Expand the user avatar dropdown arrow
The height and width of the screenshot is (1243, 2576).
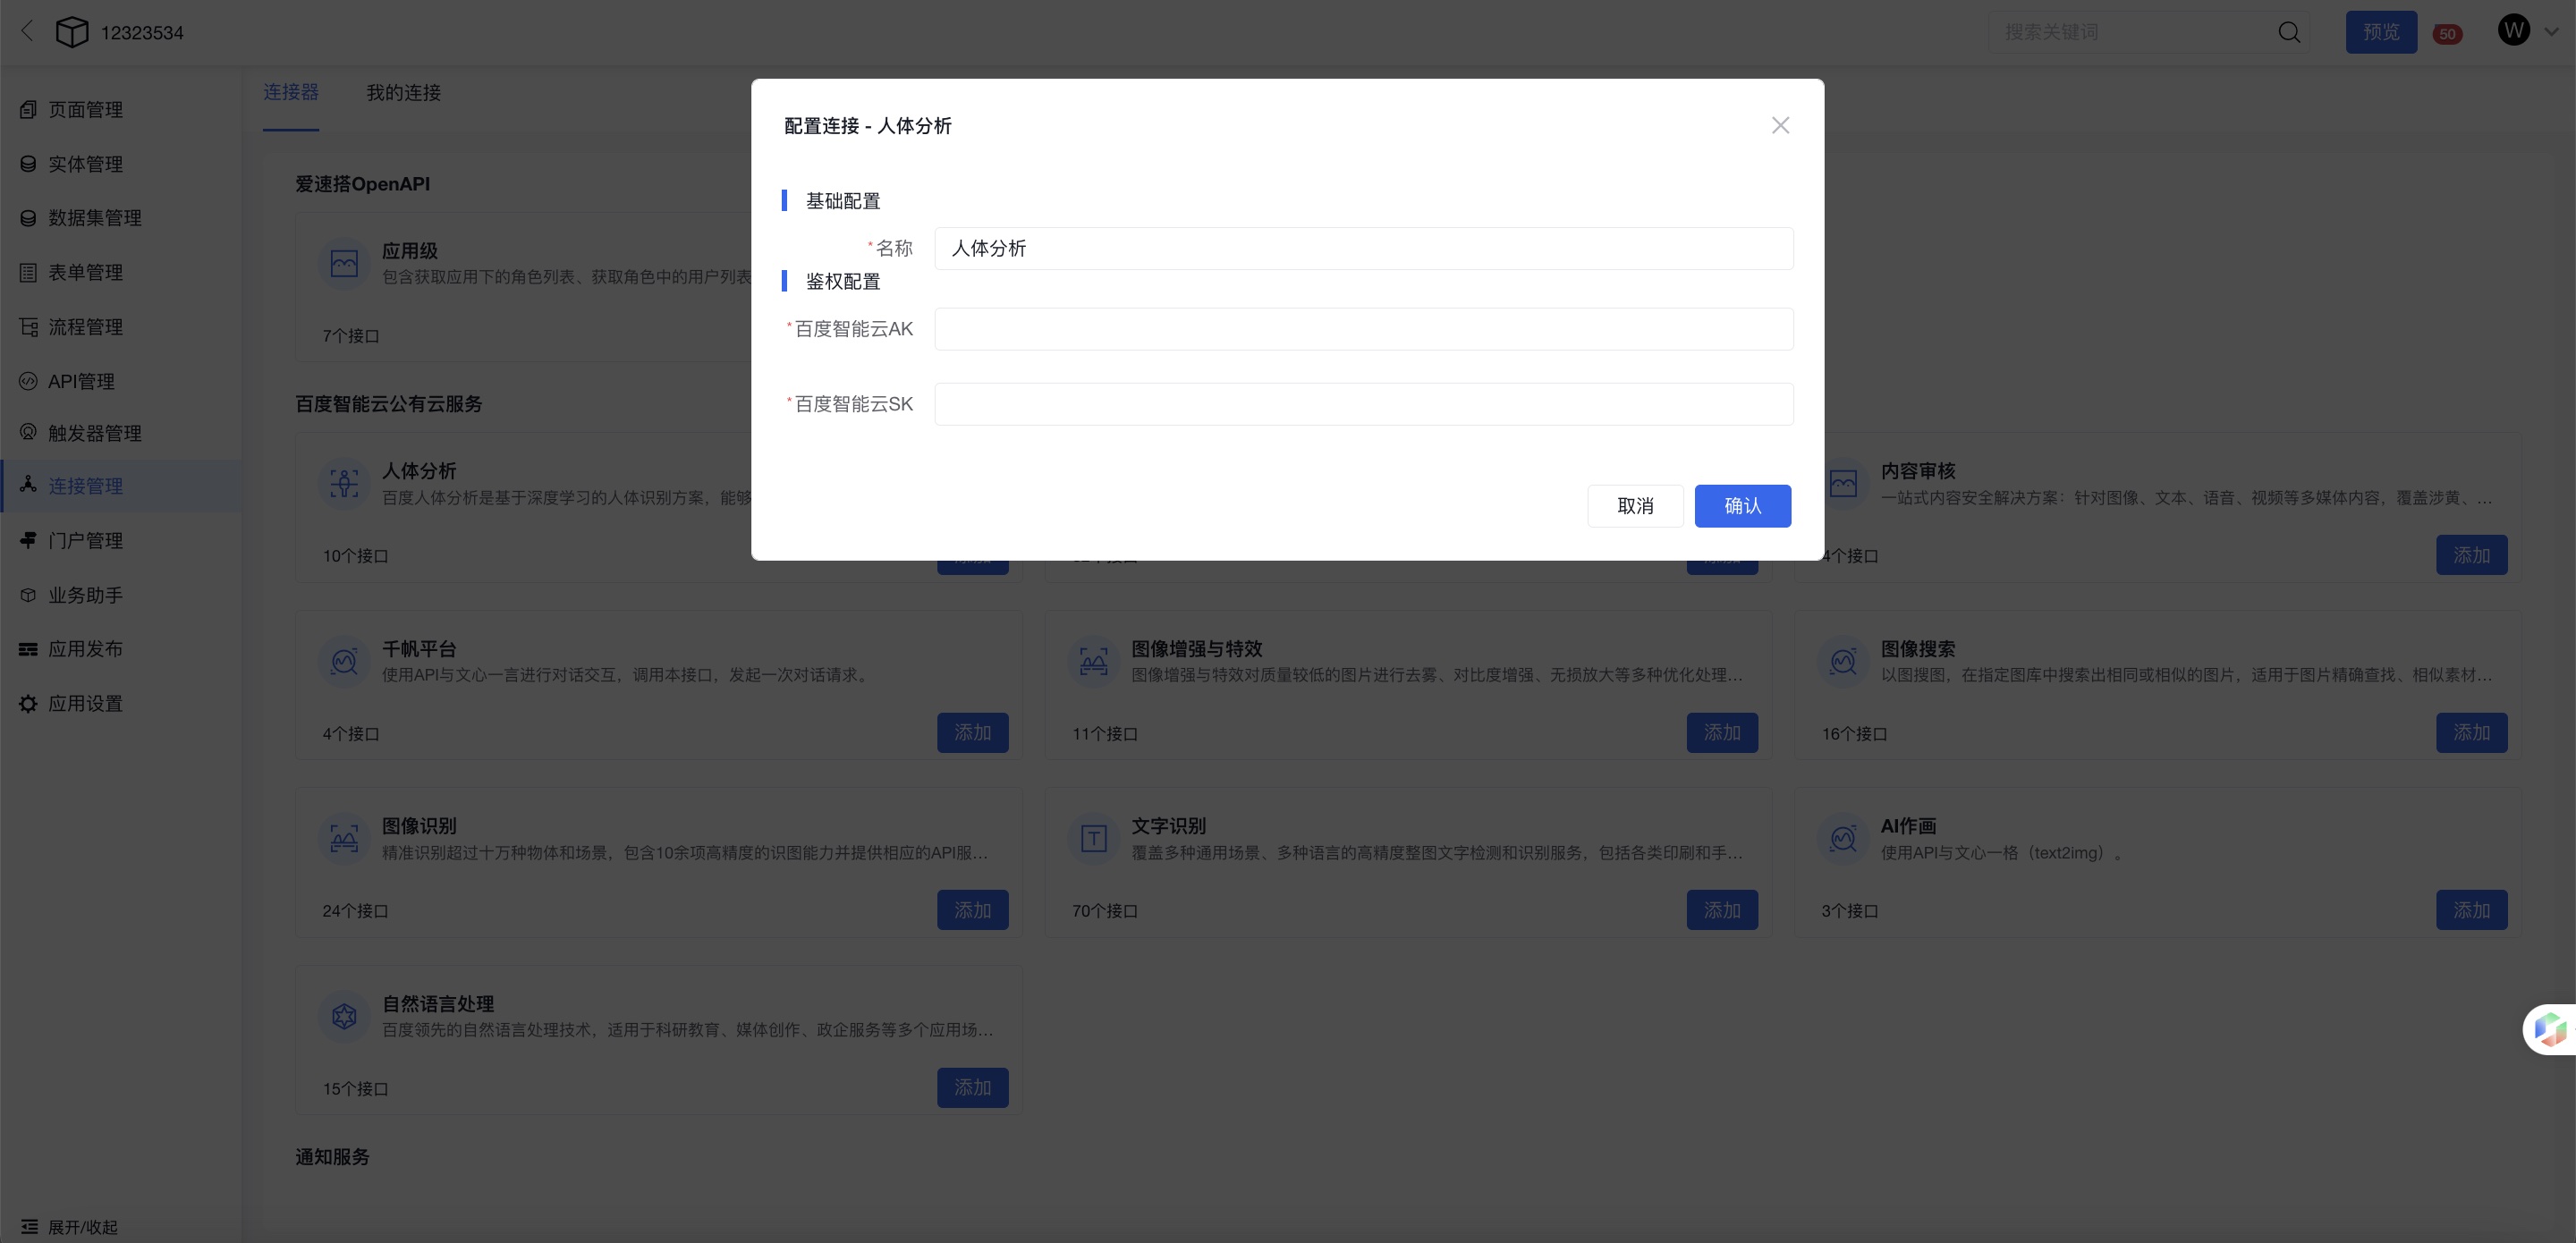click(x=2552, y=32)
